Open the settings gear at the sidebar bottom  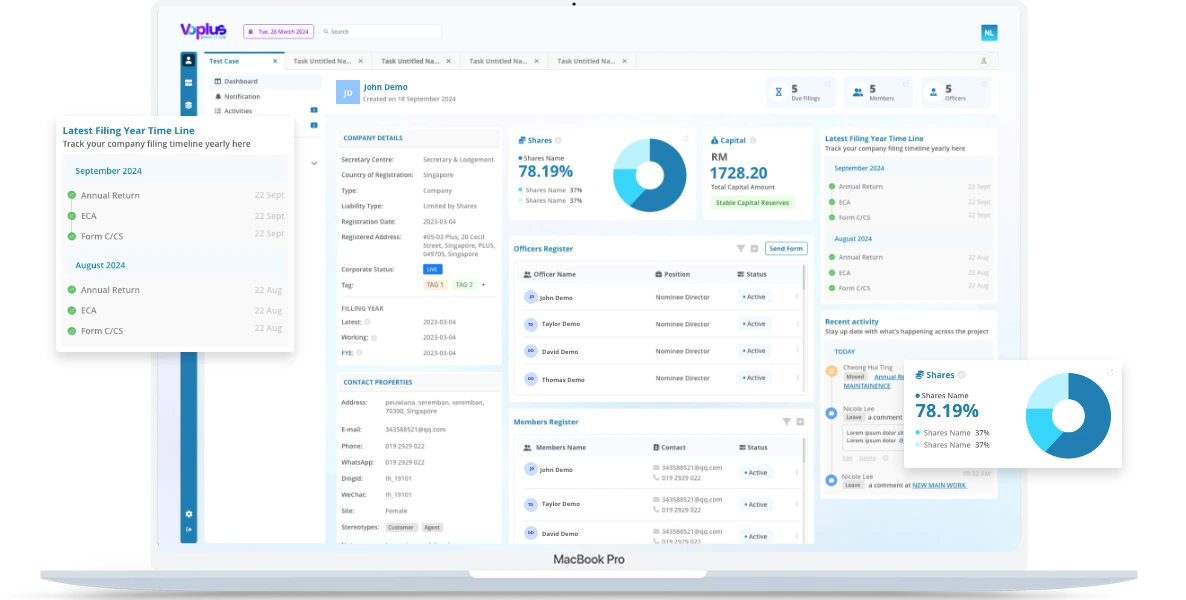188,514
